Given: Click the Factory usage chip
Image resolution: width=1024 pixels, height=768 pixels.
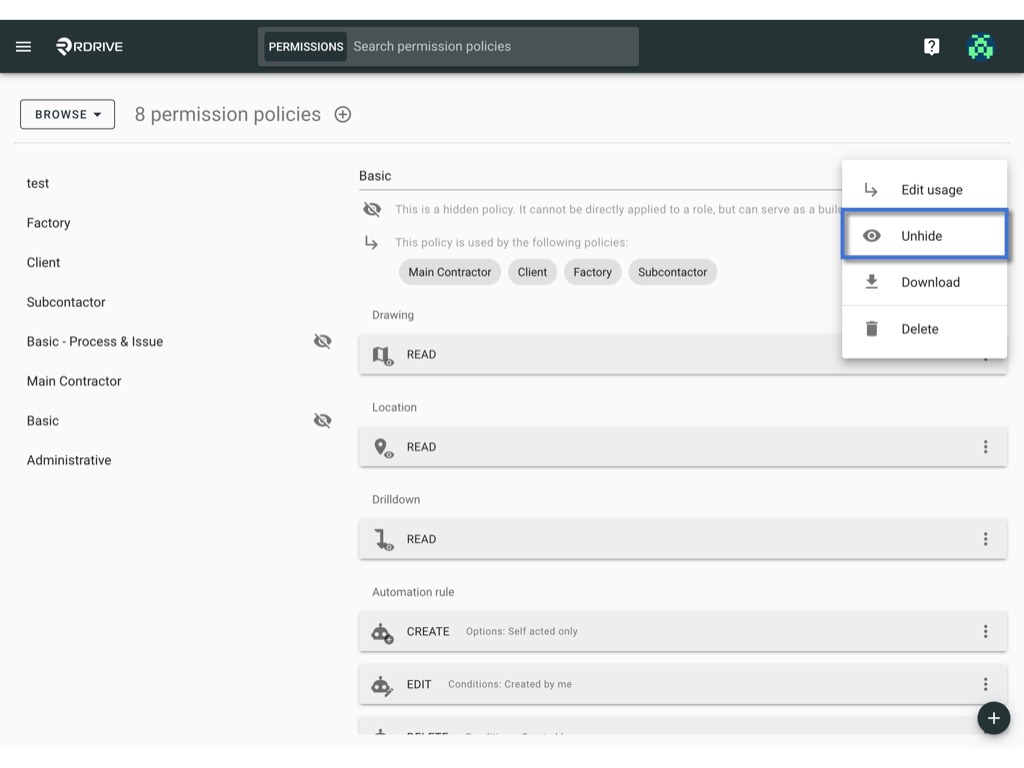Looking at the screenshot, I should (x=592, y=272).
